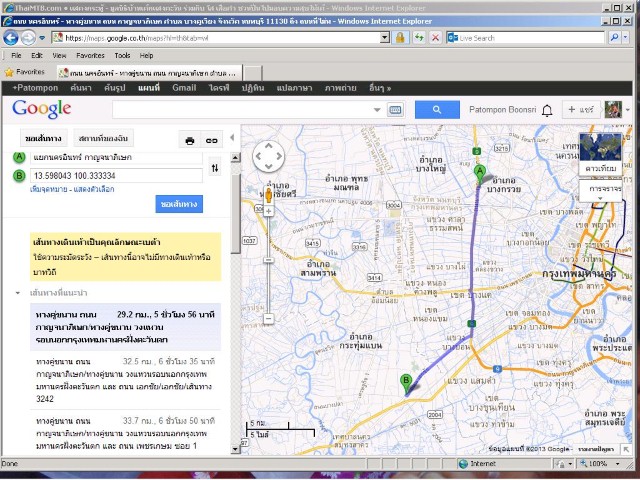Click the satellite view thumbnail
Image resolution: width=640 pixels, height=480 pixels.
click(x=600, y=153)
